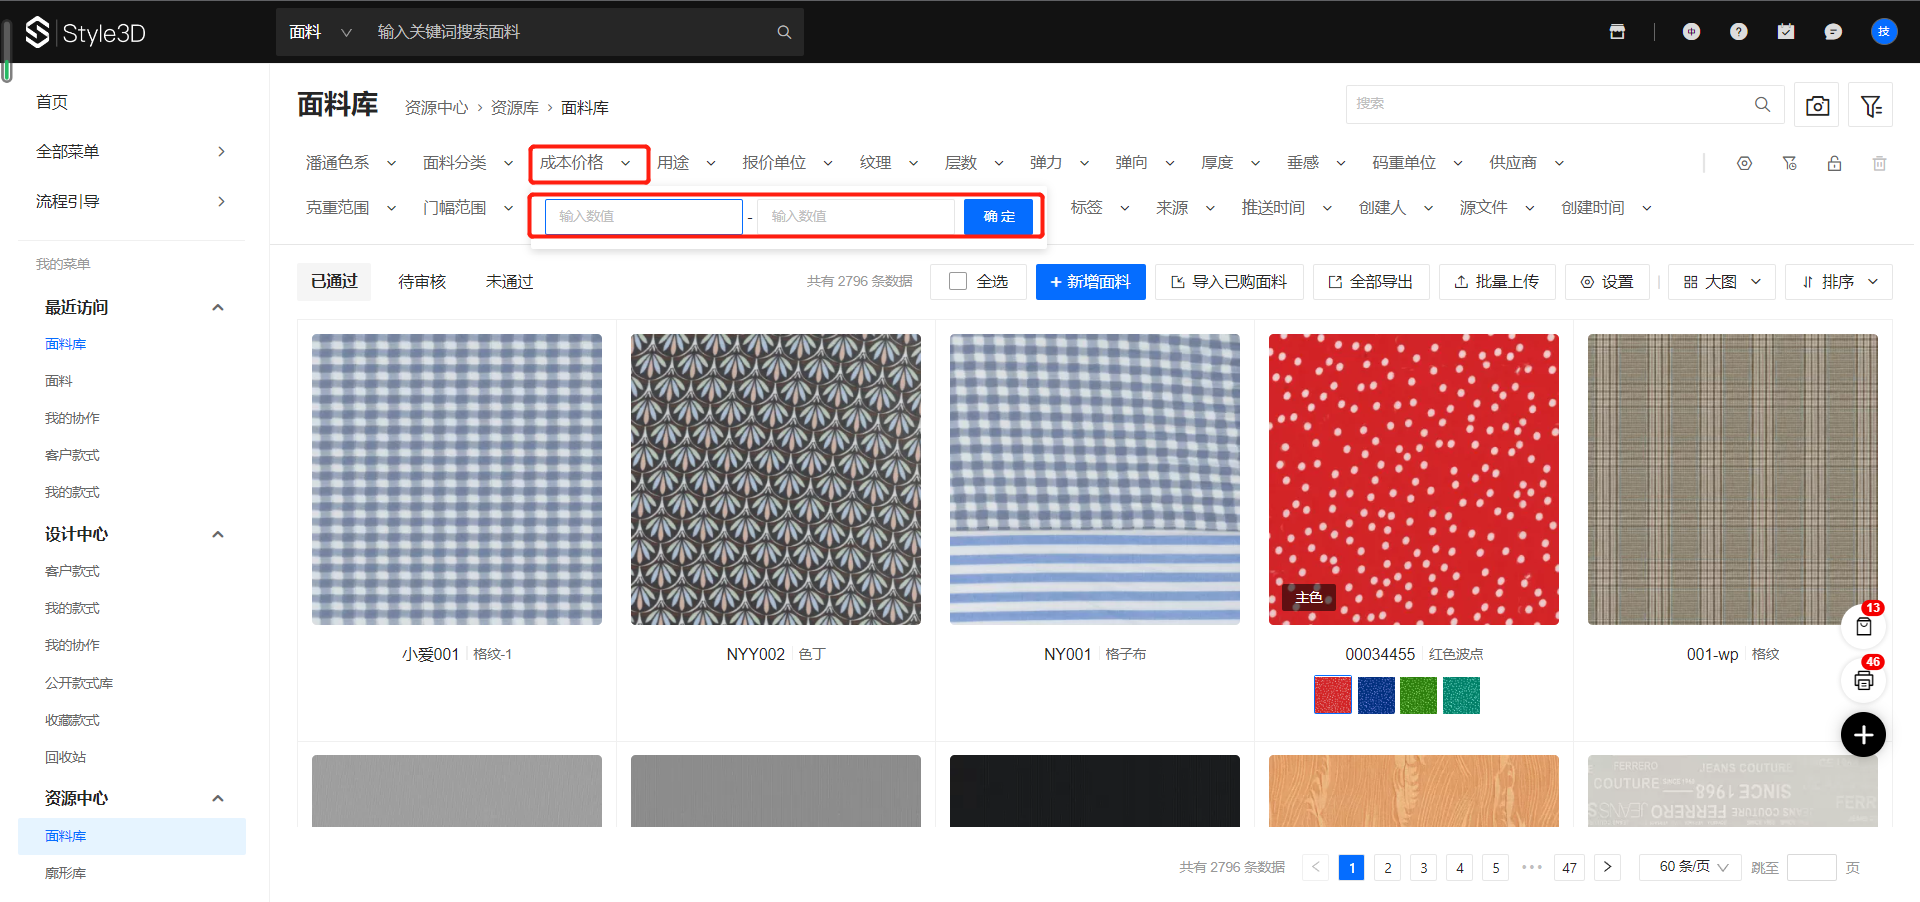Expand the 面料分类 filter dropdown
Viewport: 1920px width, 902px height.
[468, 163]
